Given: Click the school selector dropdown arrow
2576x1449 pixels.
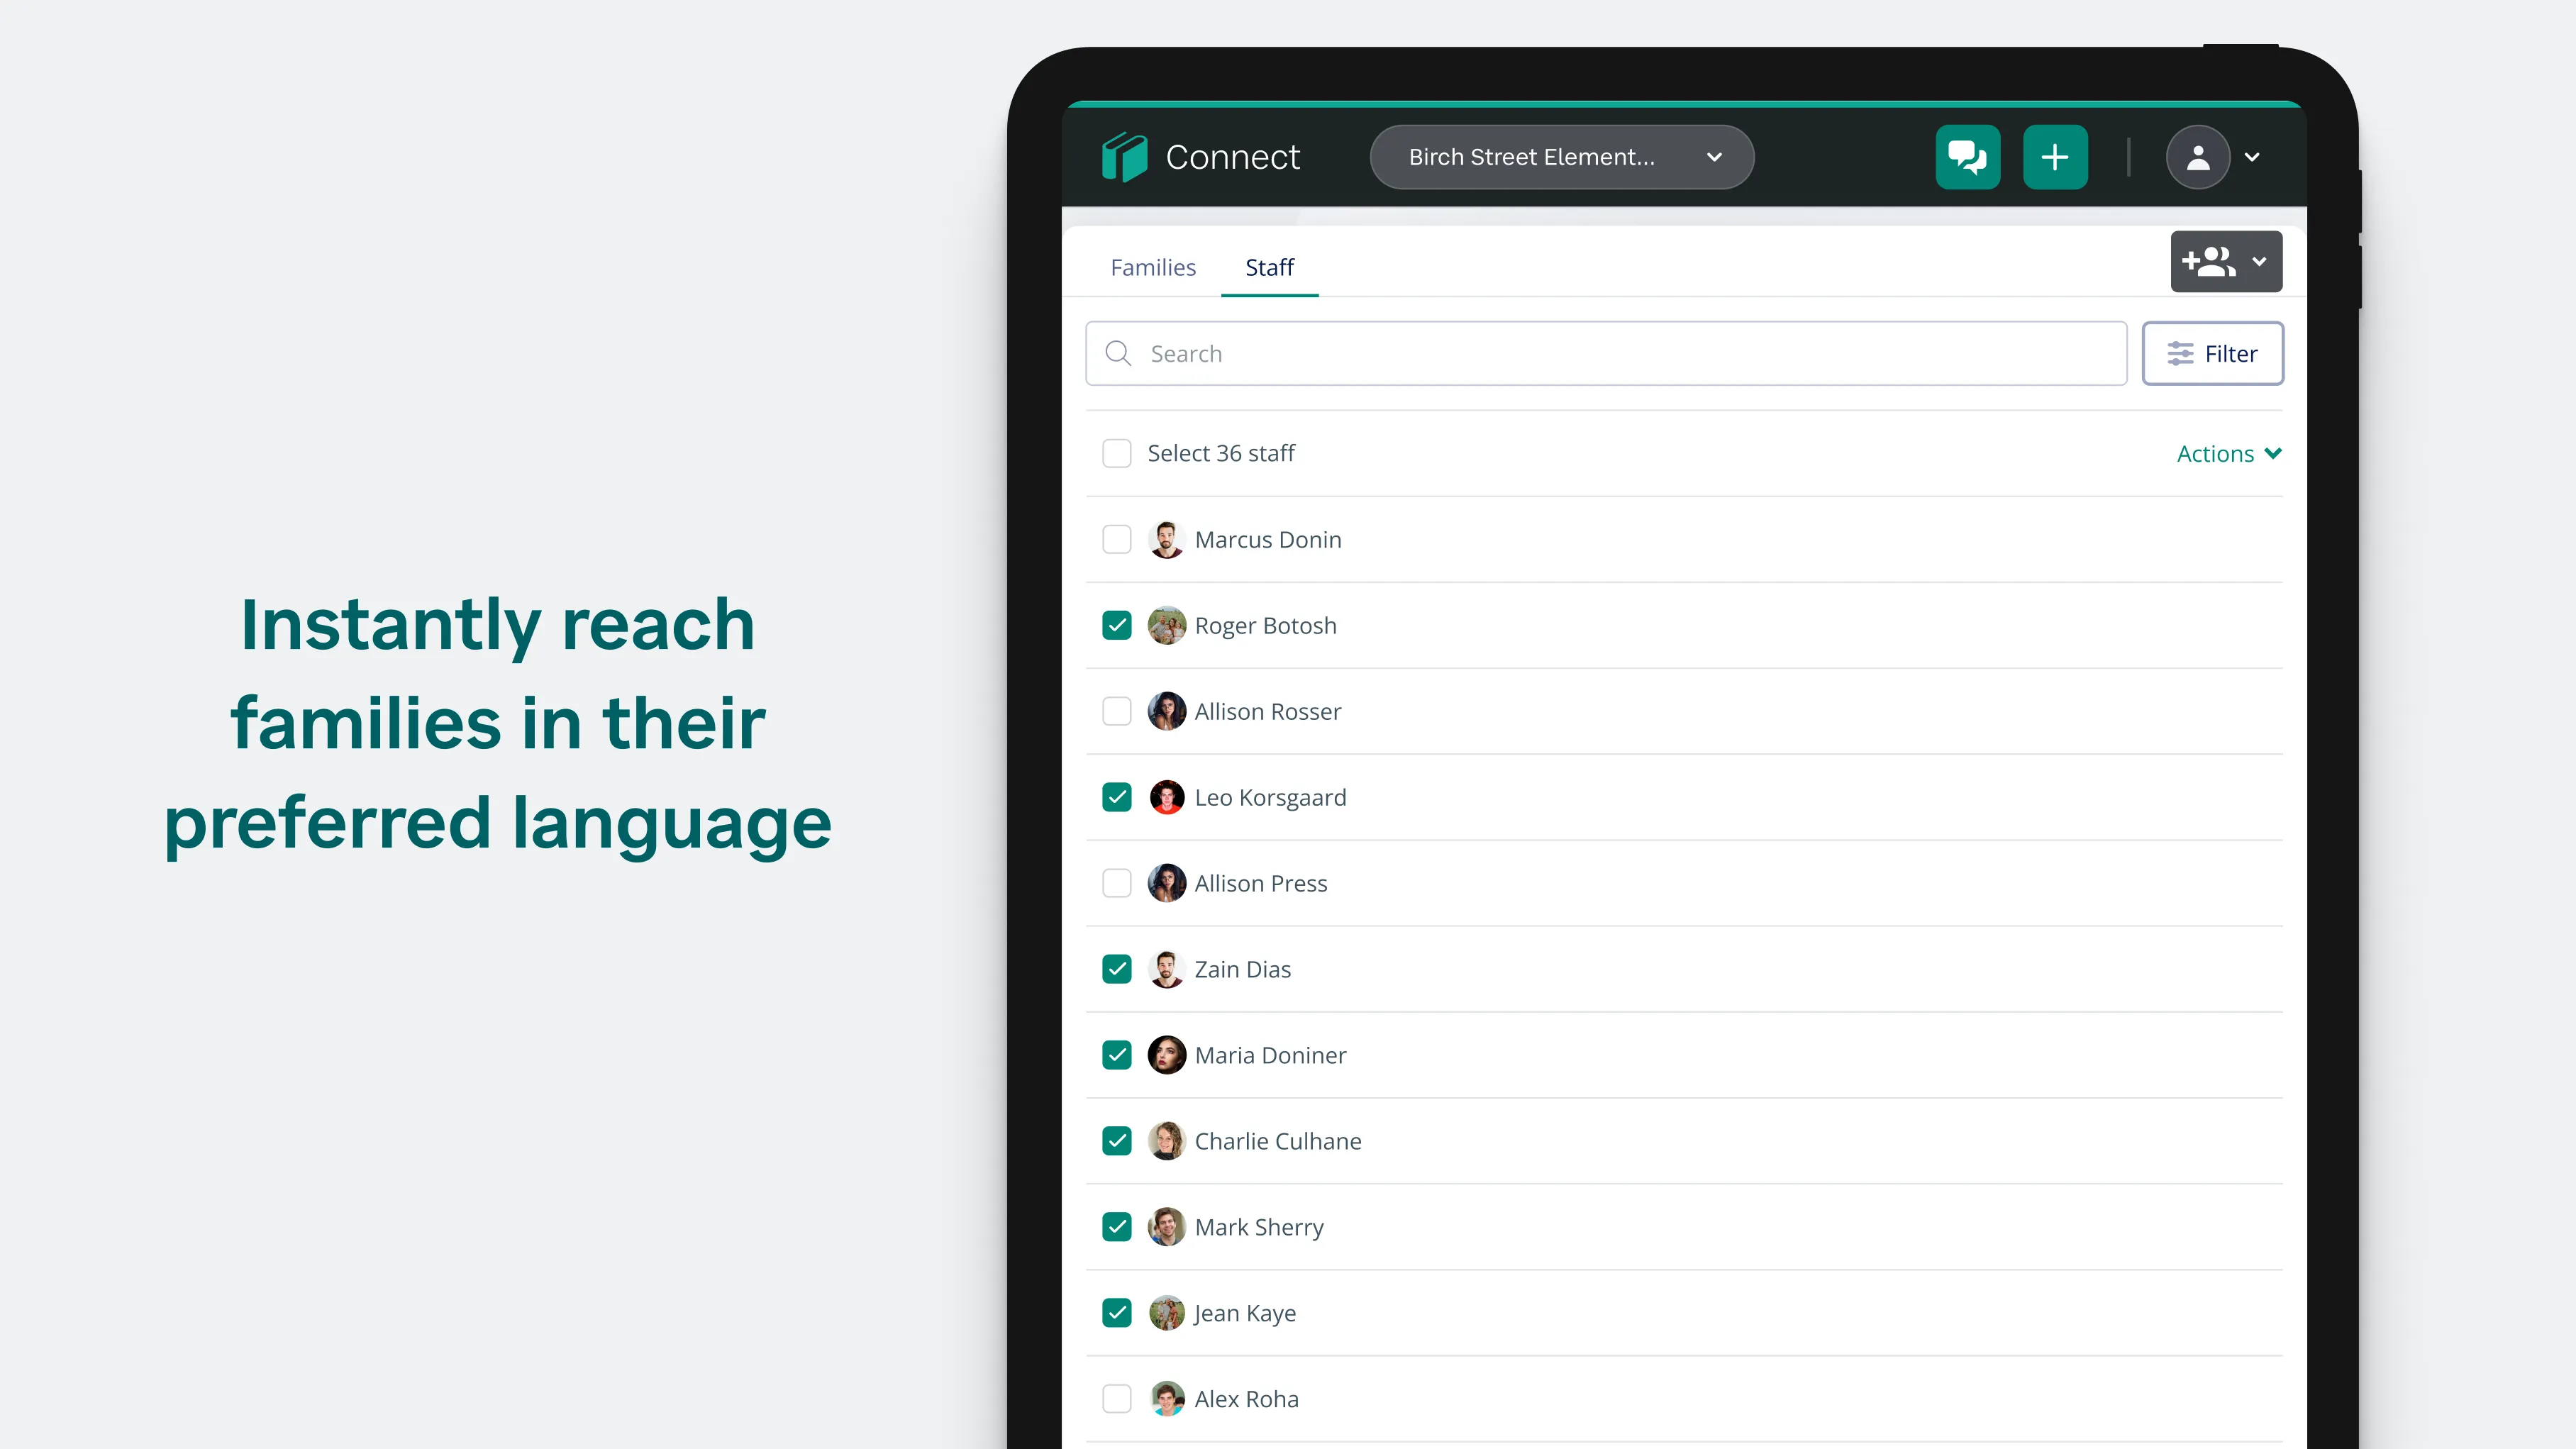Looking at the screenshot, I should click(x=1709, y=157).
